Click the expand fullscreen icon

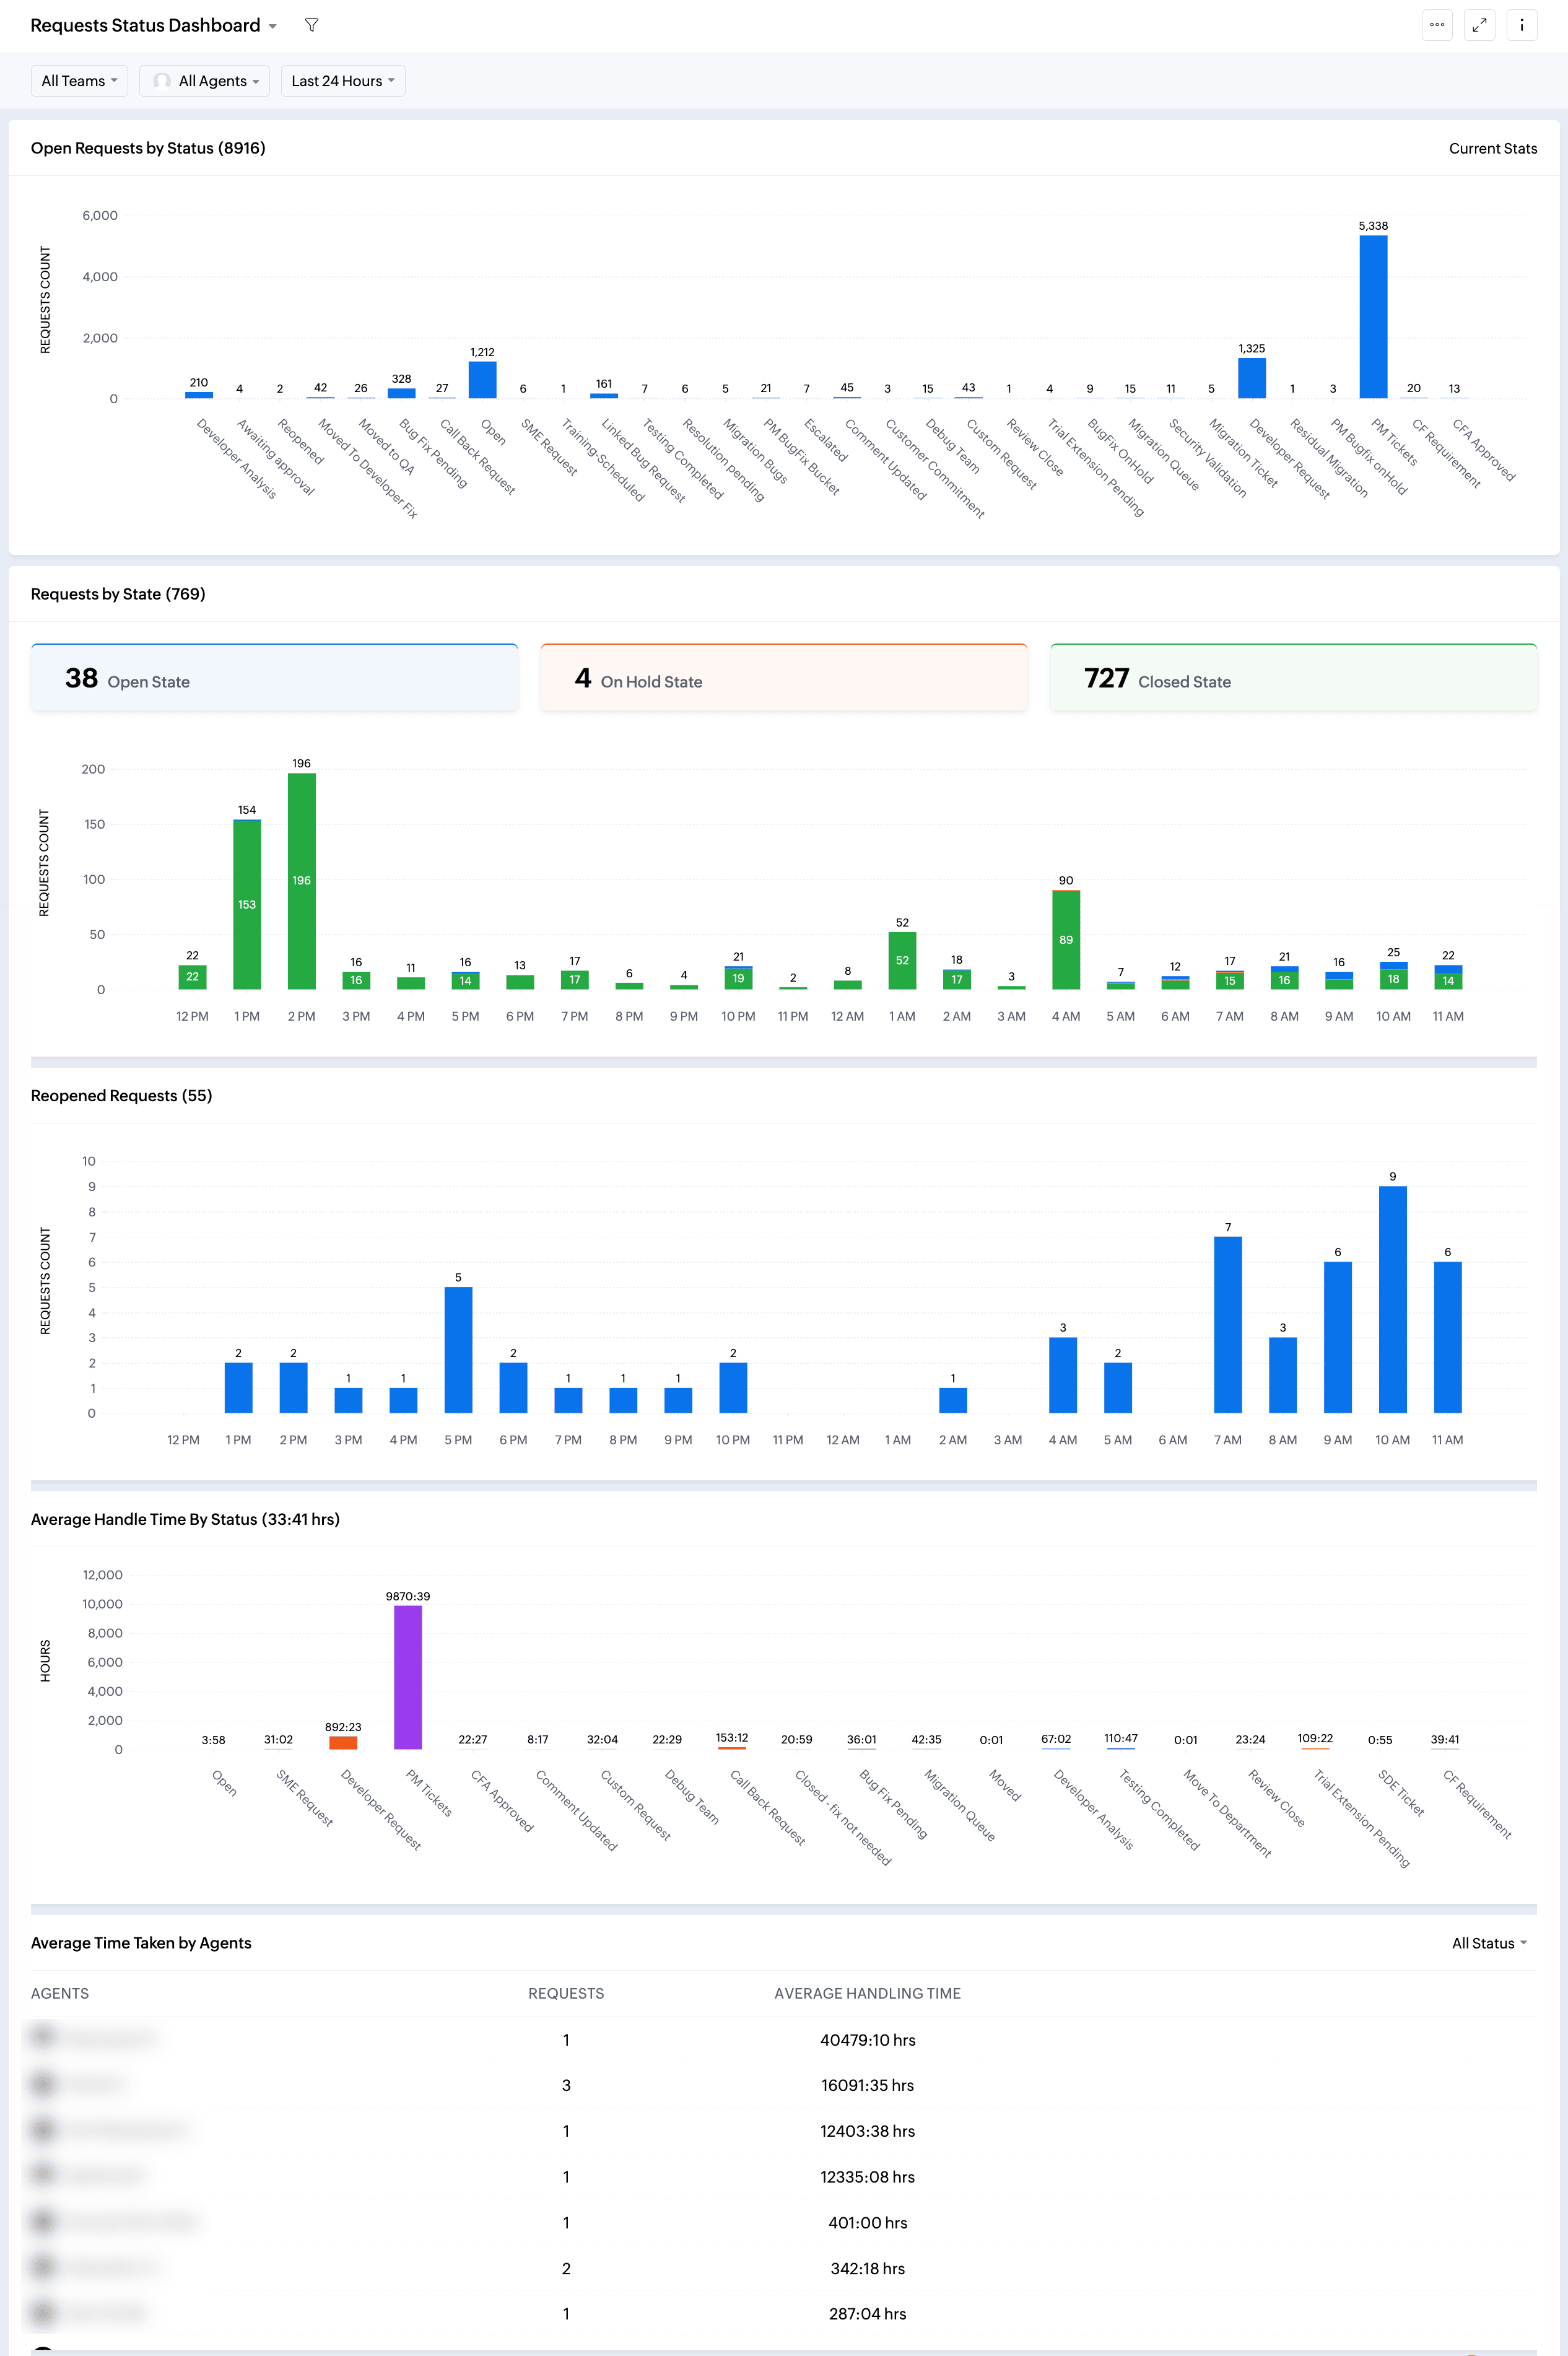click(1479, 25)
